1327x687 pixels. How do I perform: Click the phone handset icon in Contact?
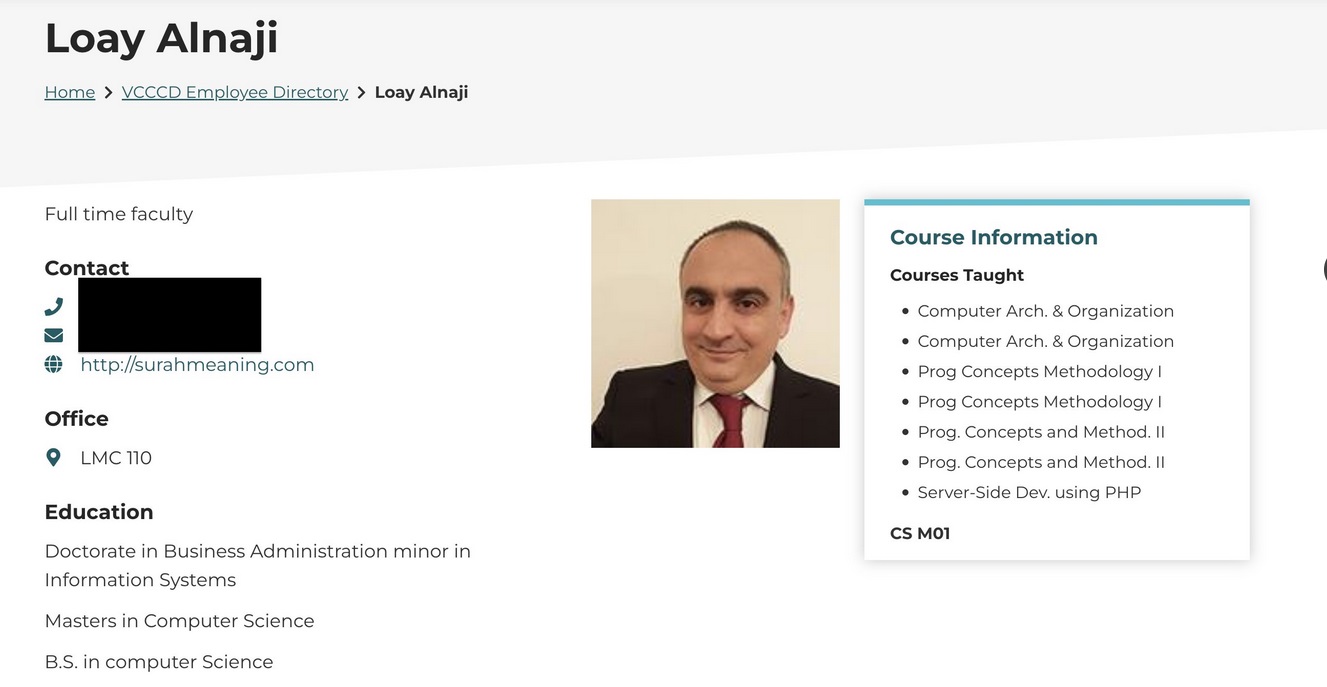click(x=53, y=306)
